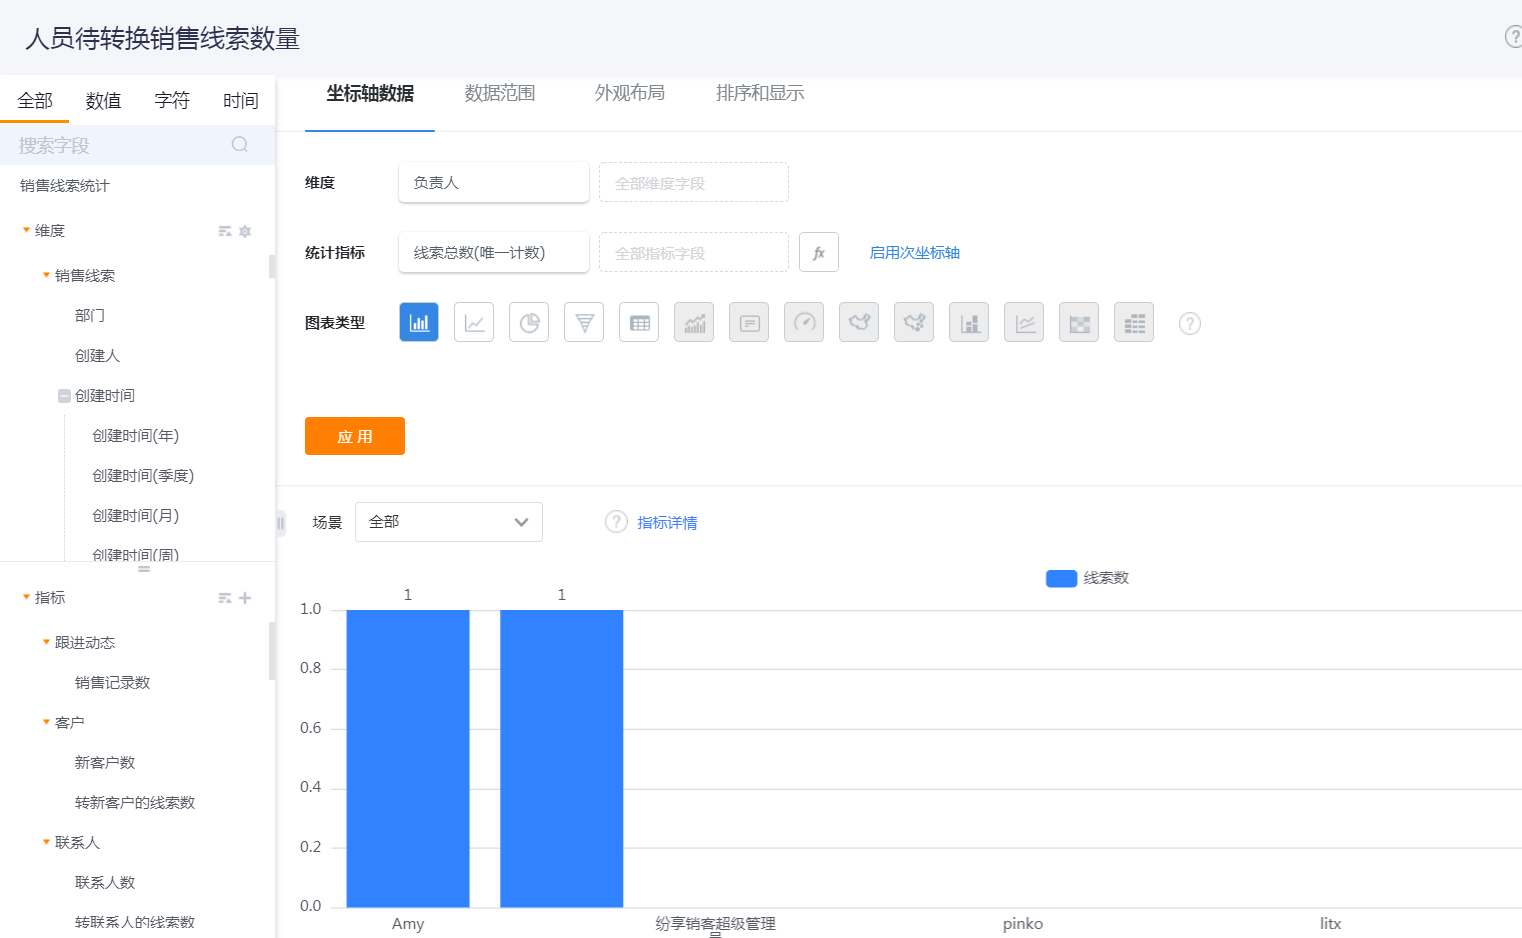Select the combo bar-line chart icon

694,322
